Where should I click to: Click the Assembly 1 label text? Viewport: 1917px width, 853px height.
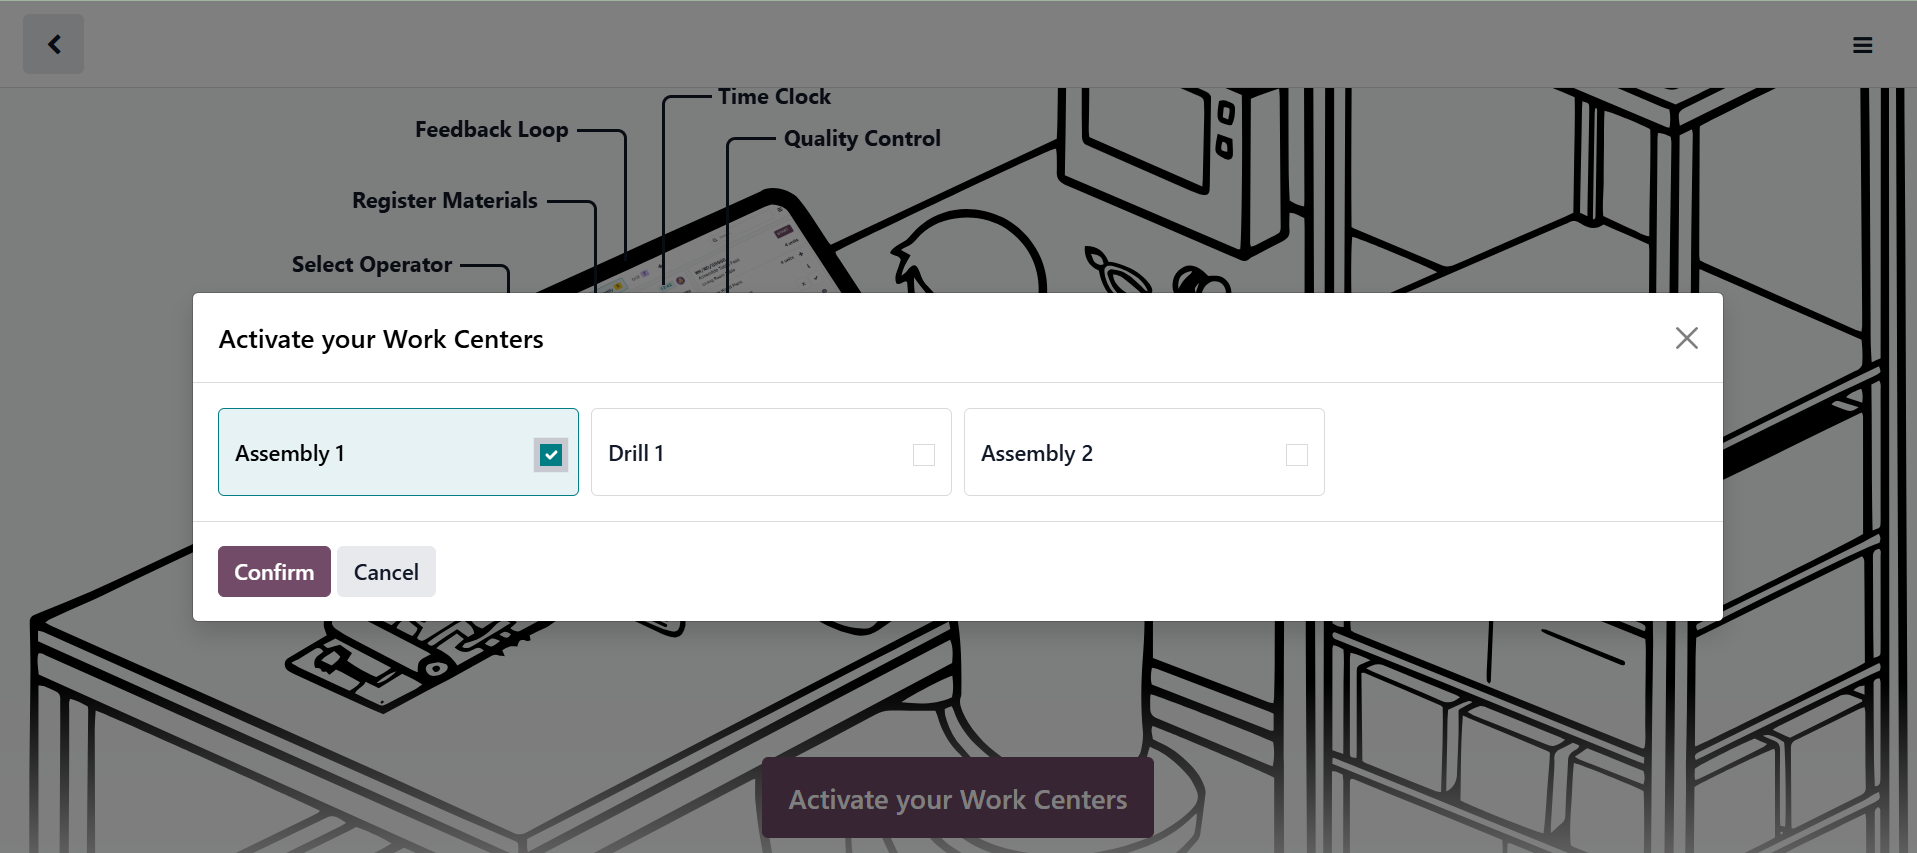290,454
